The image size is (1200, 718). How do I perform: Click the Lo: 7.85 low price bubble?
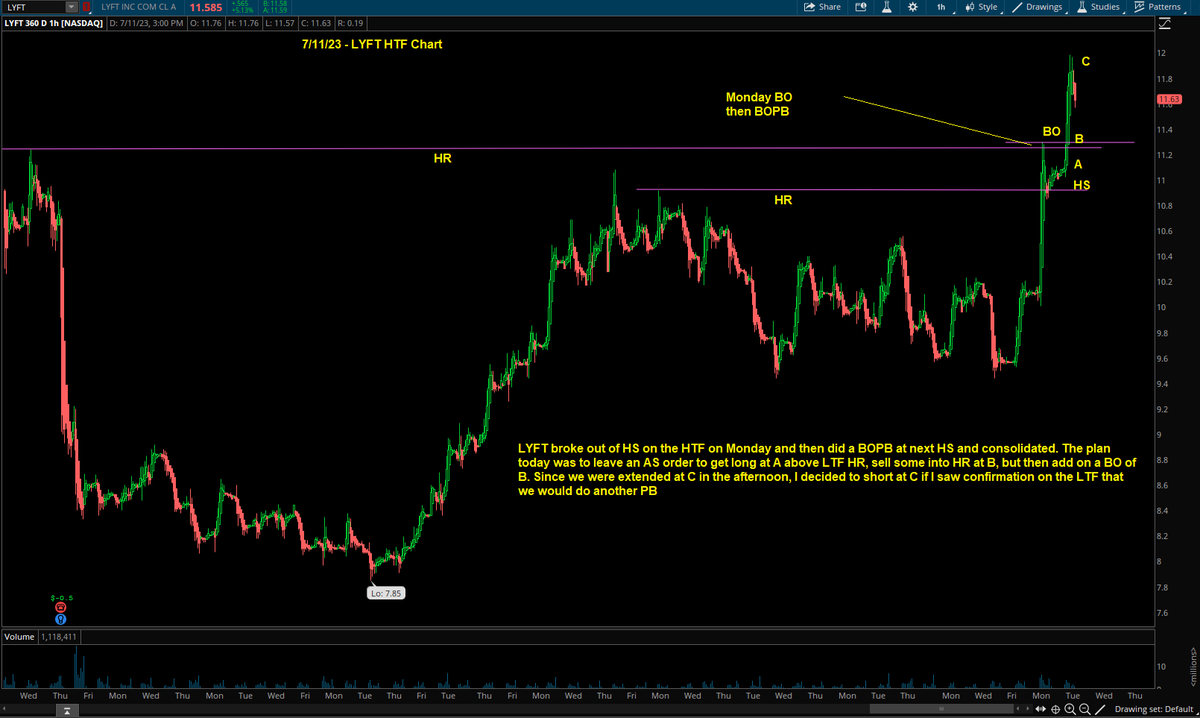point(386,592)
